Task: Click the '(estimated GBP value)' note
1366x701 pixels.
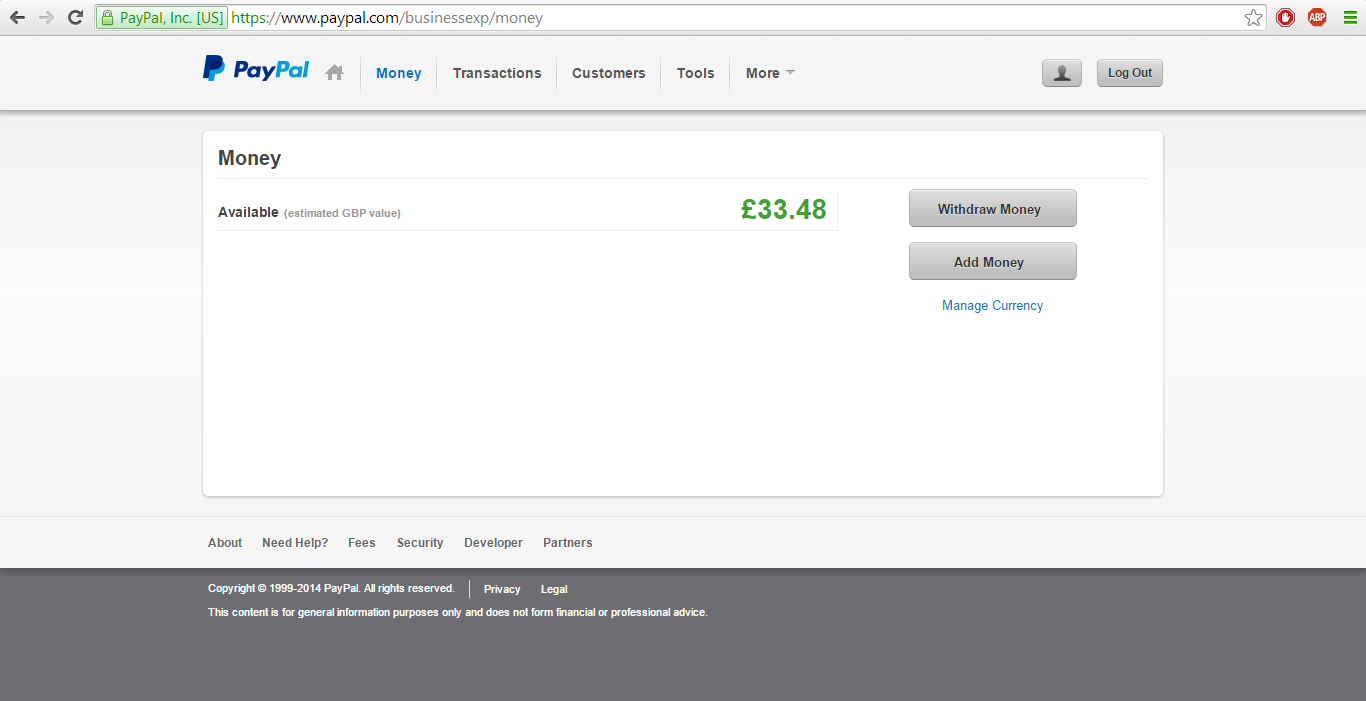Action: (x=342, y=213)
